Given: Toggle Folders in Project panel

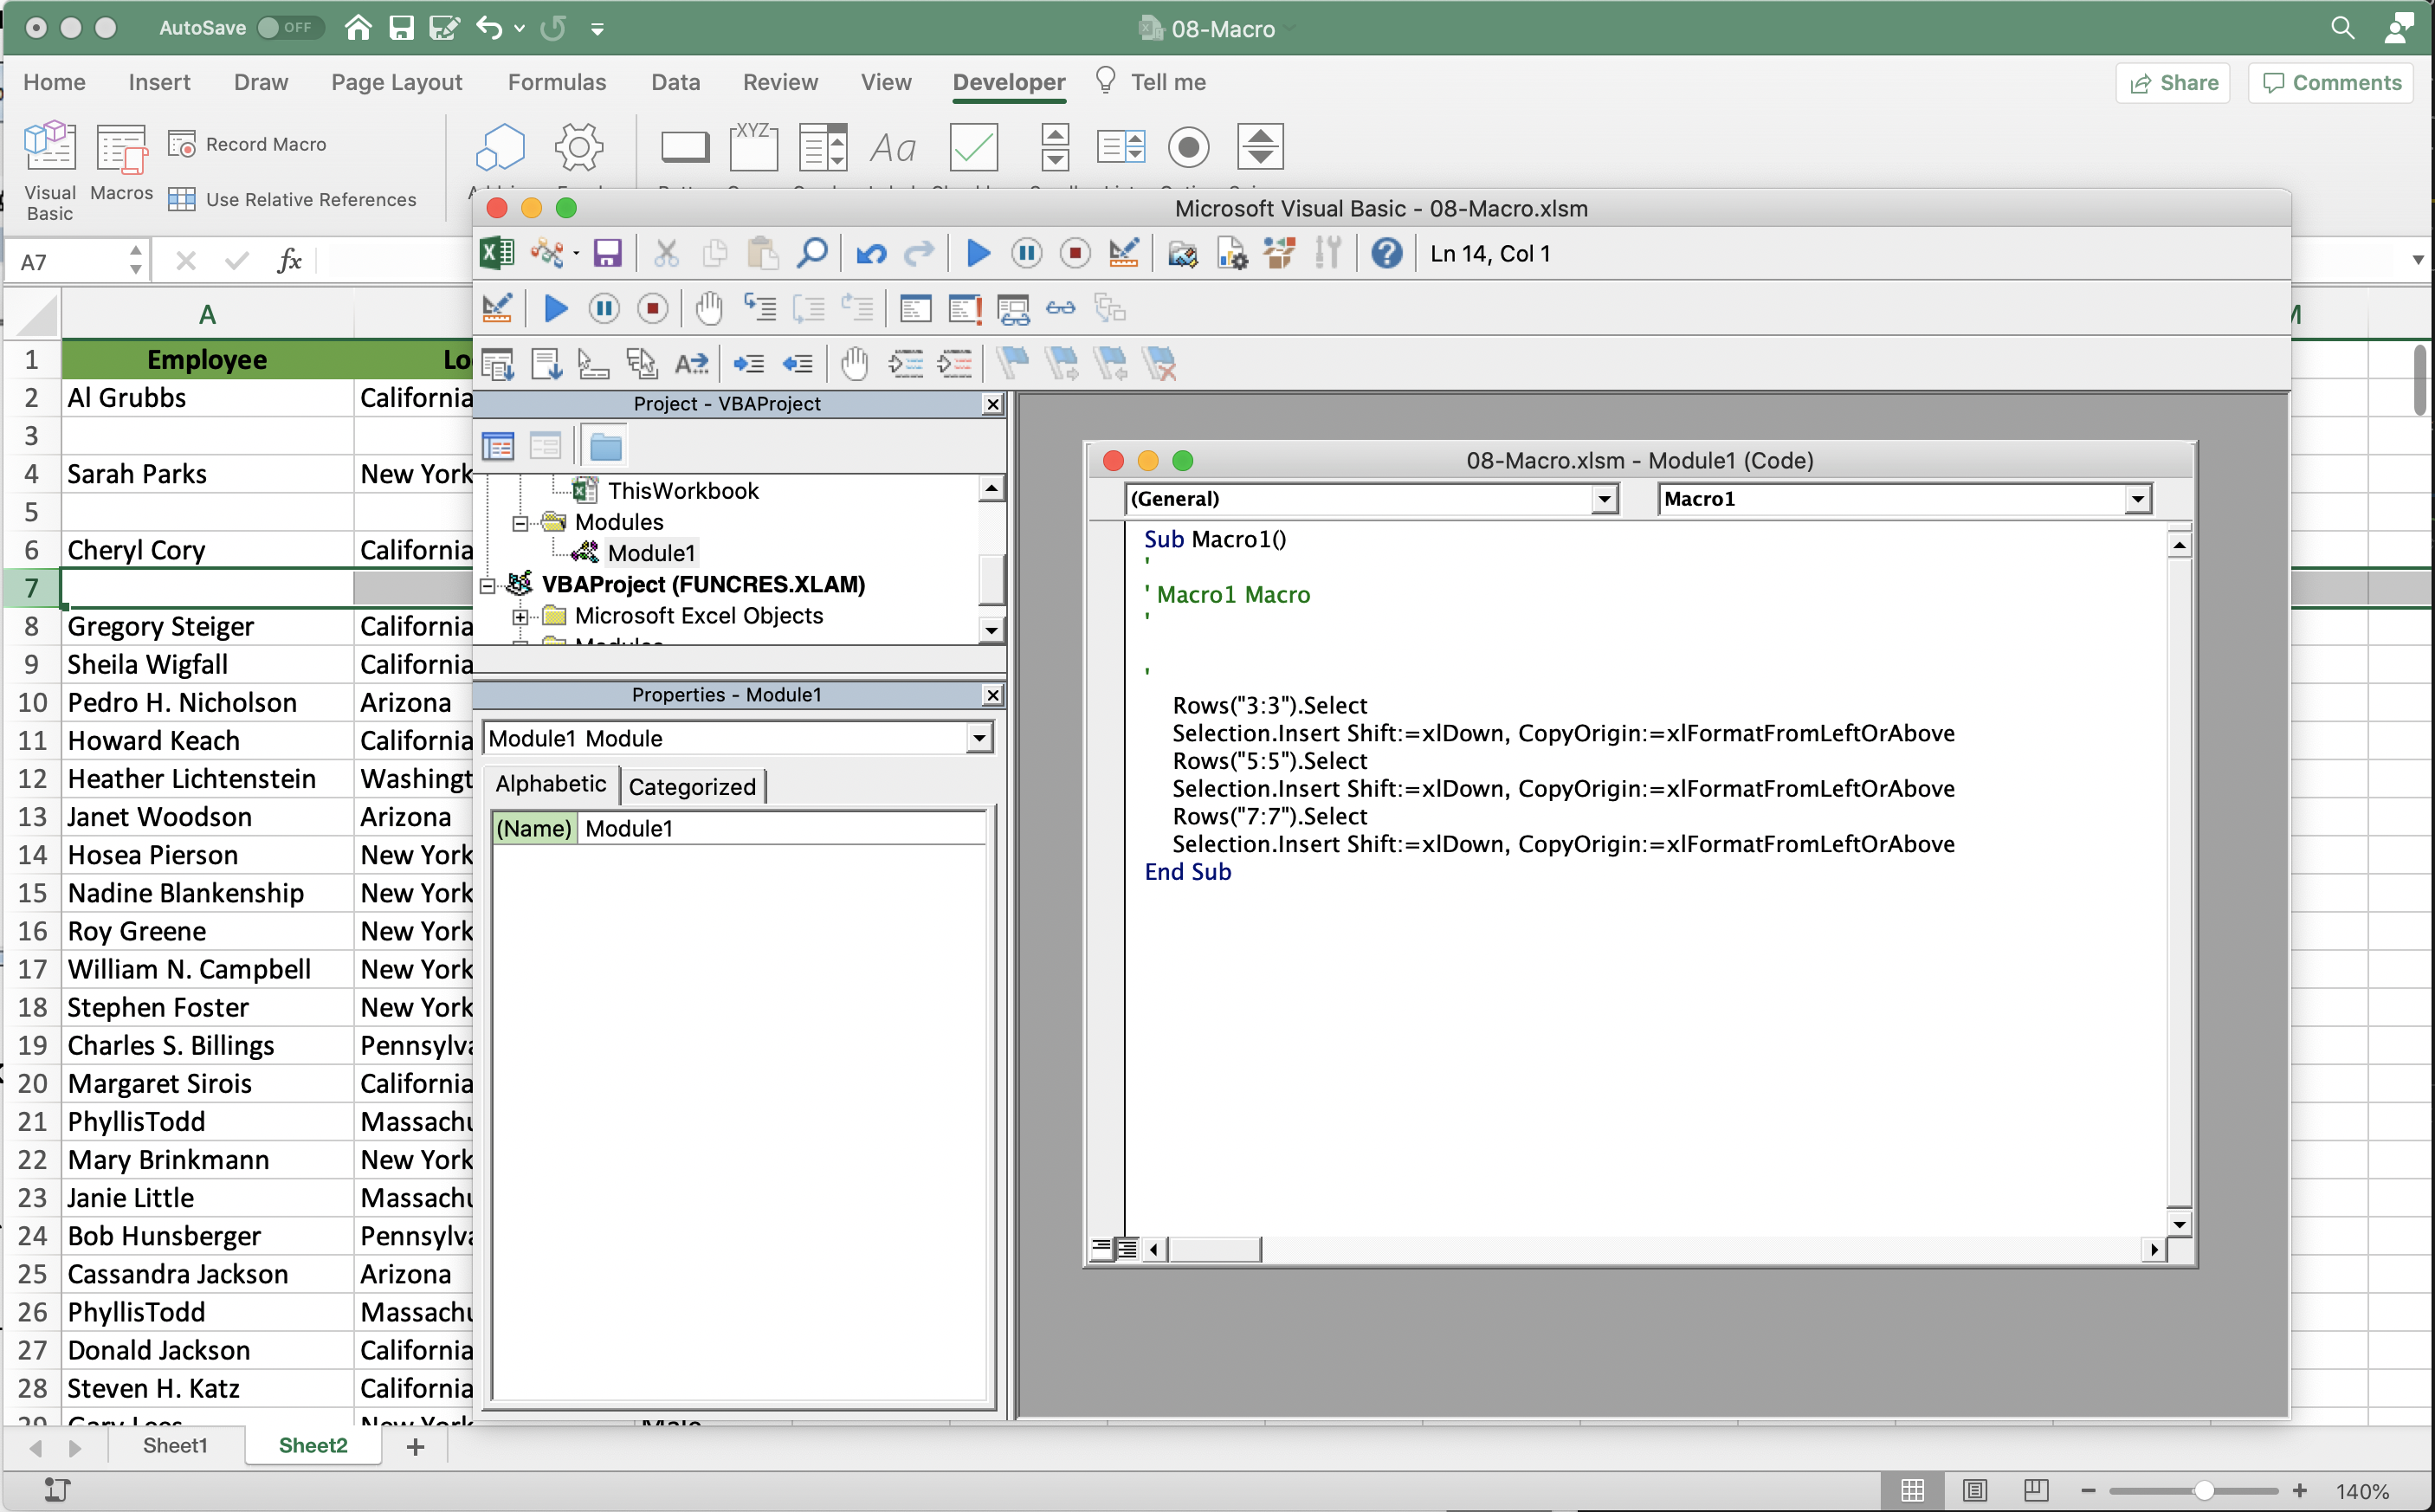Looking at the screenshot, I should (606, 446).
